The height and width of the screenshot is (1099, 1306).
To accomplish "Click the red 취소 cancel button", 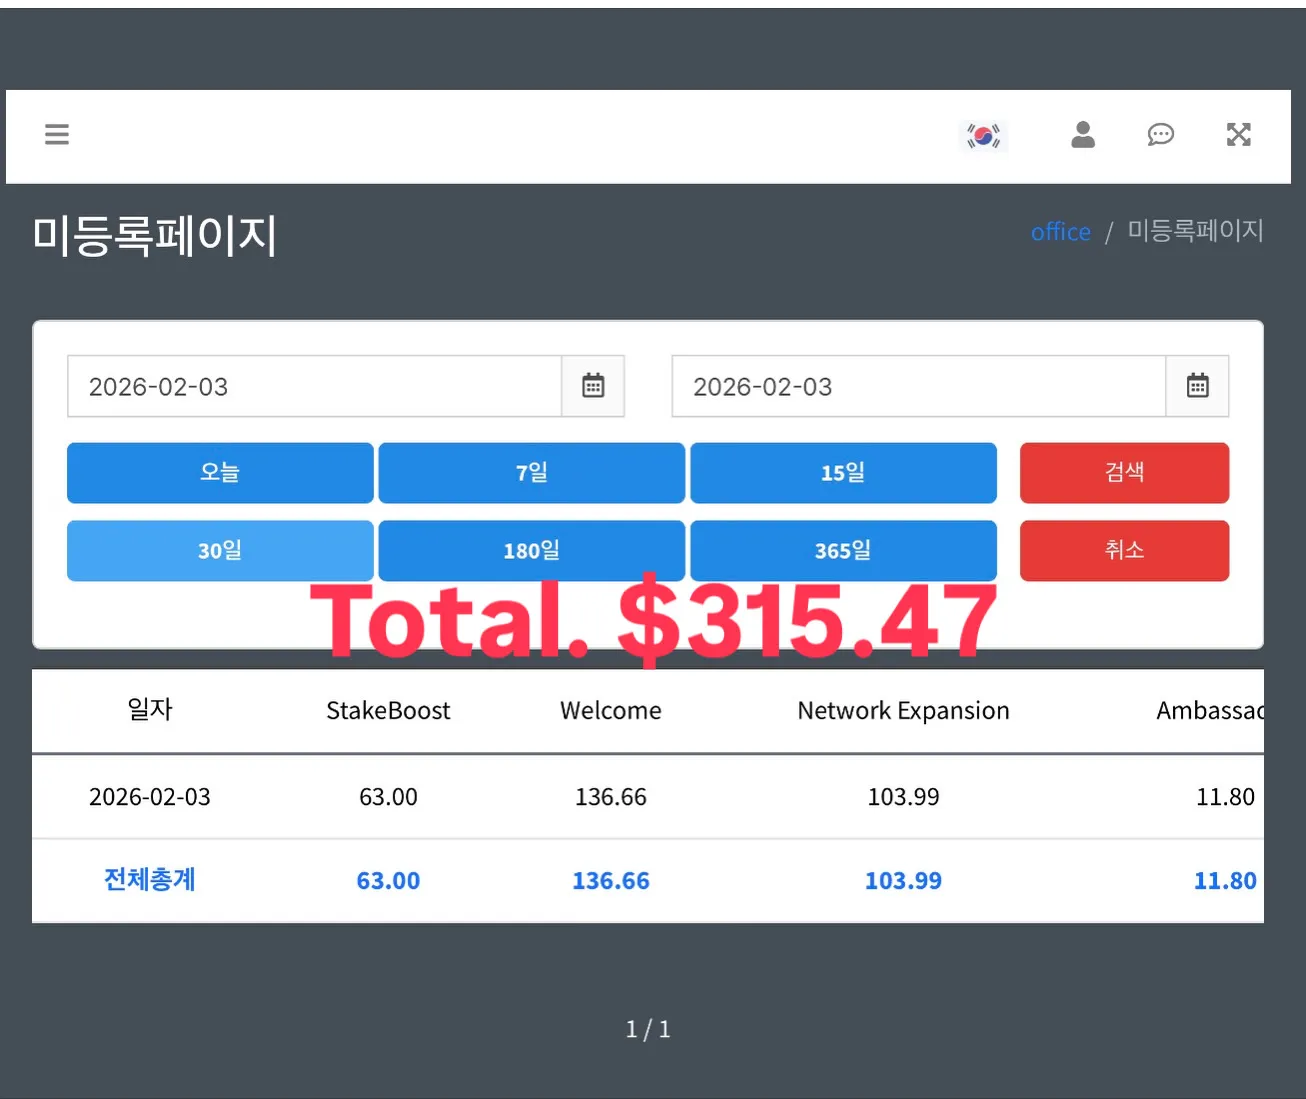I will pyautogui.click(x=1124, y=551).
